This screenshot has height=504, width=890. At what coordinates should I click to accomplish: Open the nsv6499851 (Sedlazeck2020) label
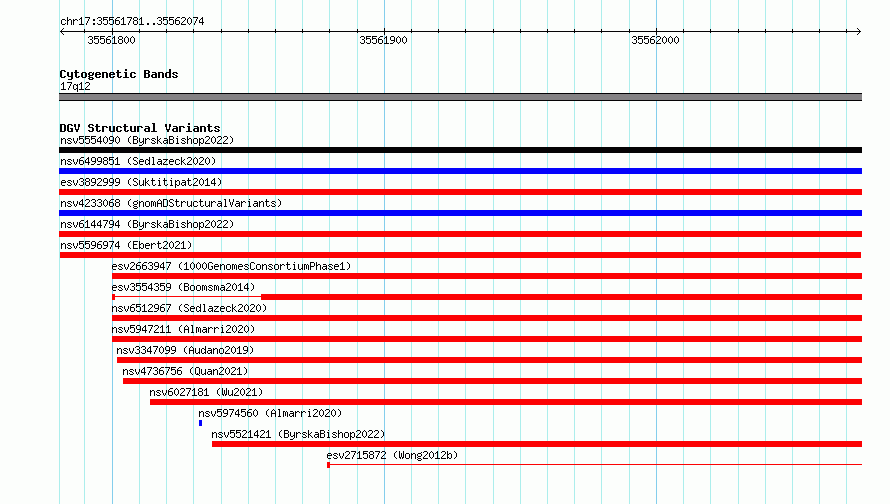[x=138, y=161]
